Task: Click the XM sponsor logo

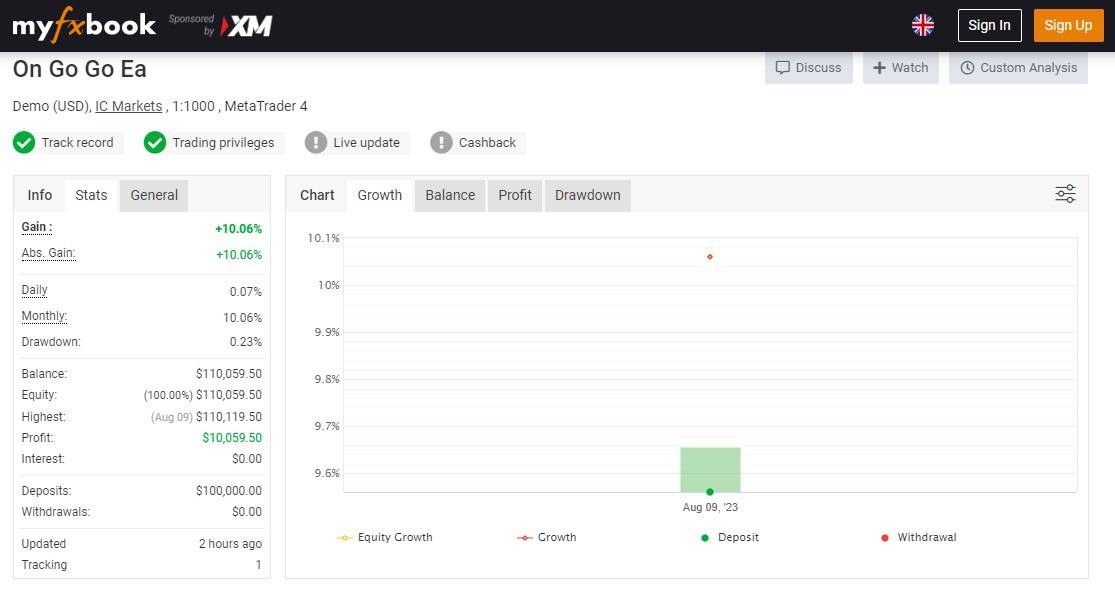Action: click(246, 26)
